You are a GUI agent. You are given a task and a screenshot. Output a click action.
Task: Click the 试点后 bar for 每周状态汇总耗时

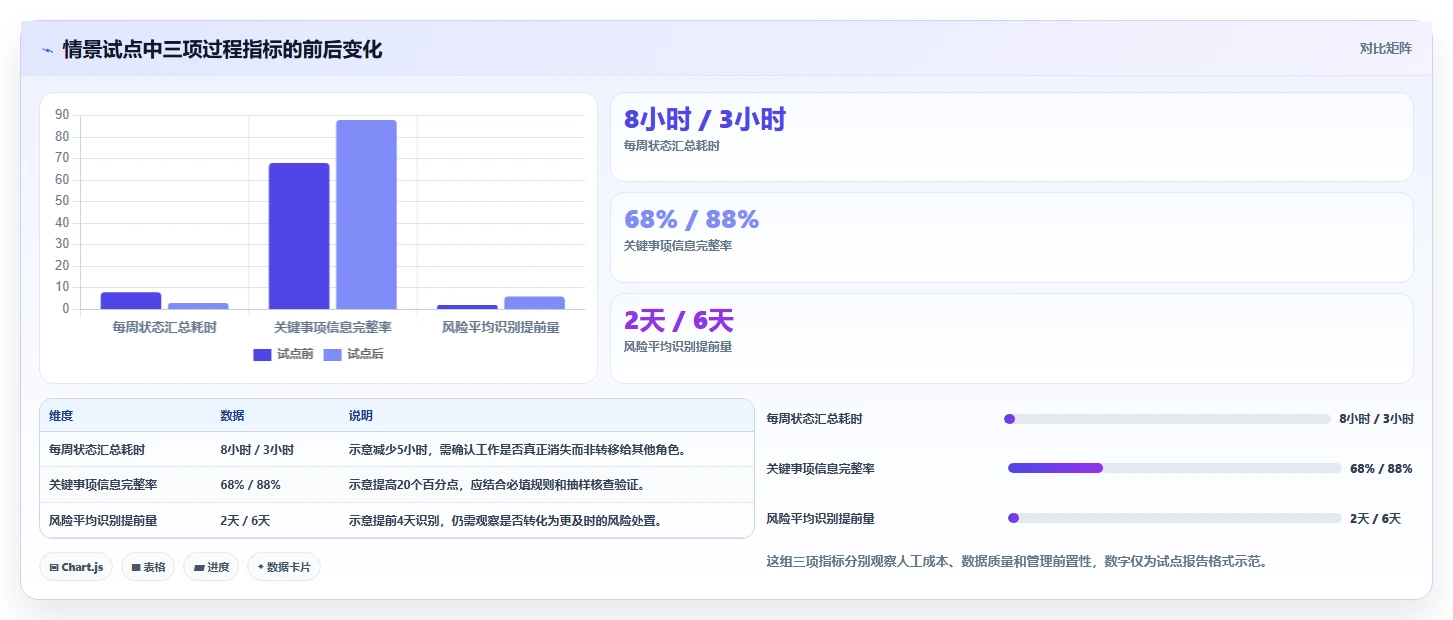198,306
